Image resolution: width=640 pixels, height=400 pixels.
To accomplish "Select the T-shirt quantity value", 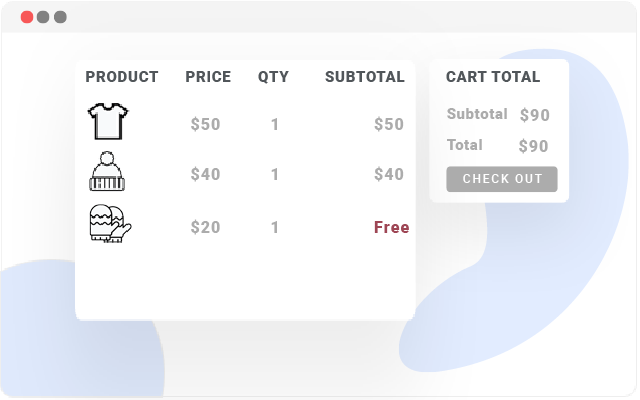I will click(275, 125).
